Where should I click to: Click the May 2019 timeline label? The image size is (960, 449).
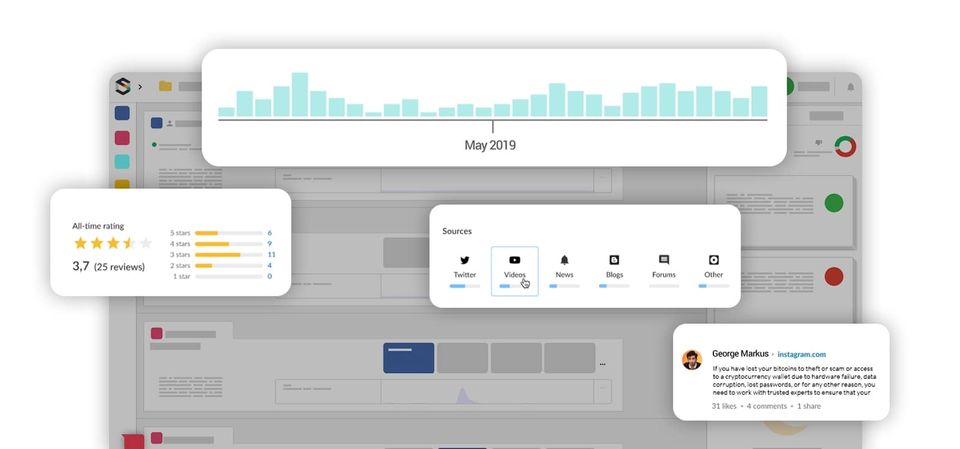[x=490, y=145]
